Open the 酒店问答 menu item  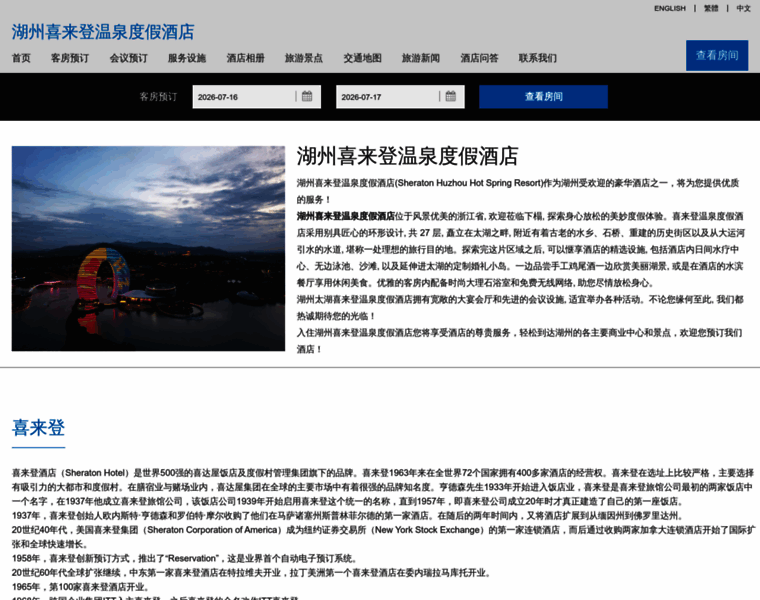[x=479, y=58]
